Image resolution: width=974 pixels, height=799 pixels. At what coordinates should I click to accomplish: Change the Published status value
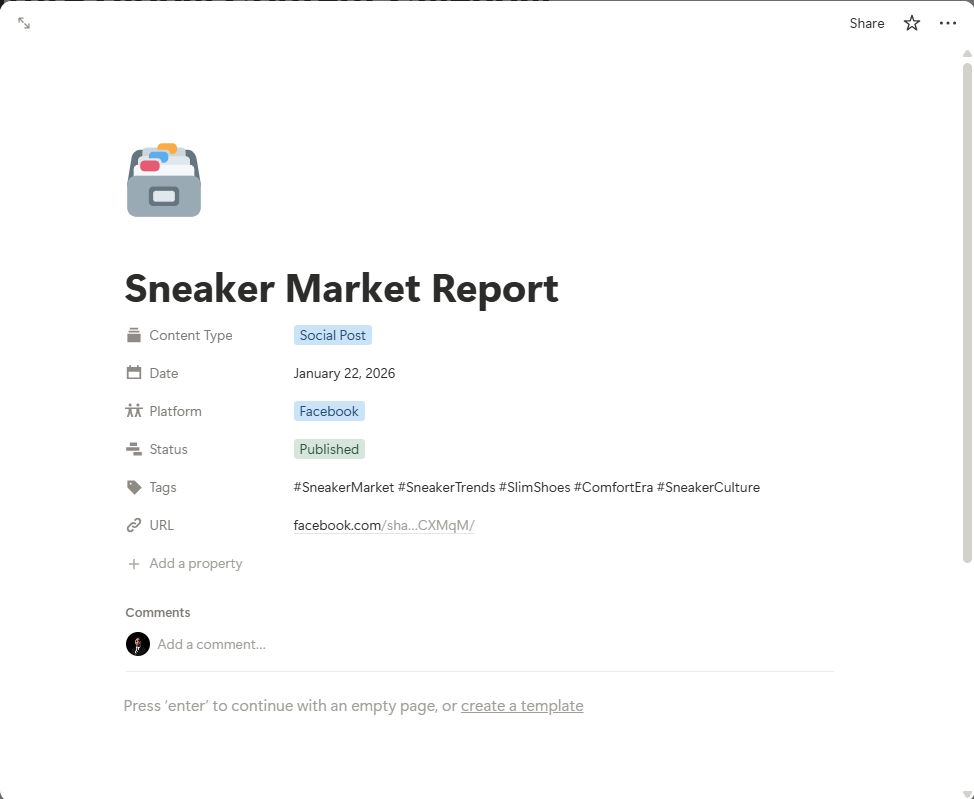pos(329,450)
